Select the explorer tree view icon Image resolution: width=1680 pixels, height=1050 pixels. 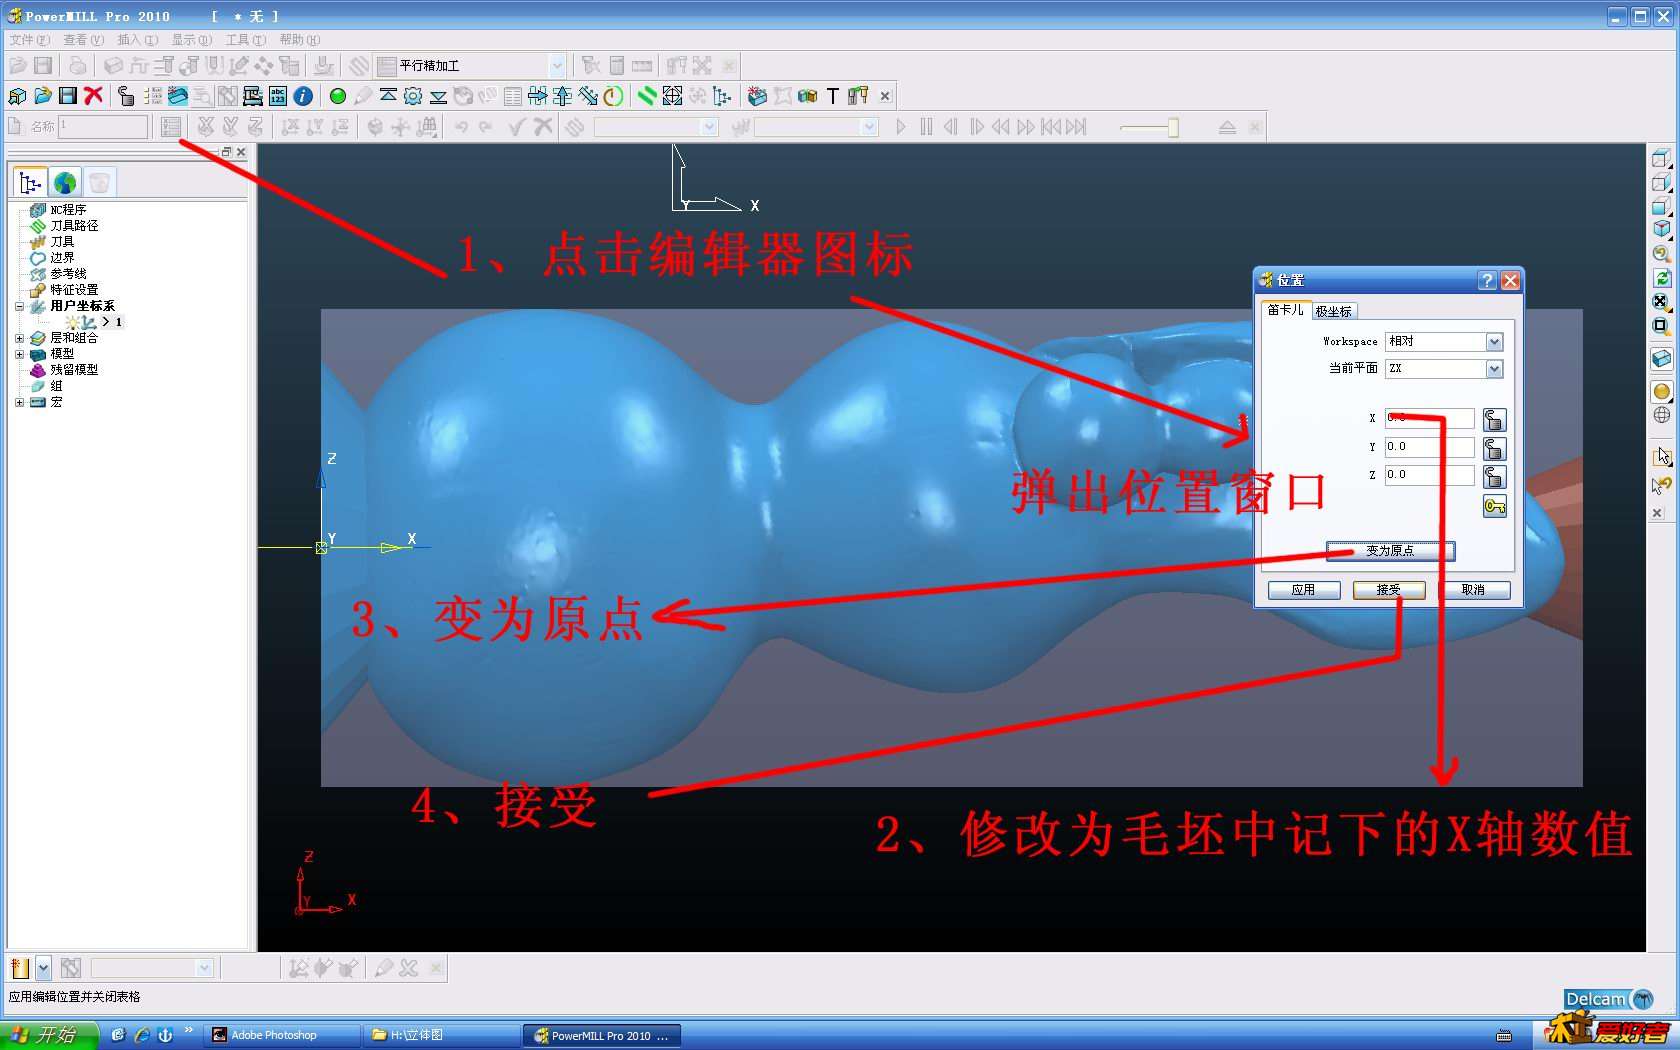[30, 182]
